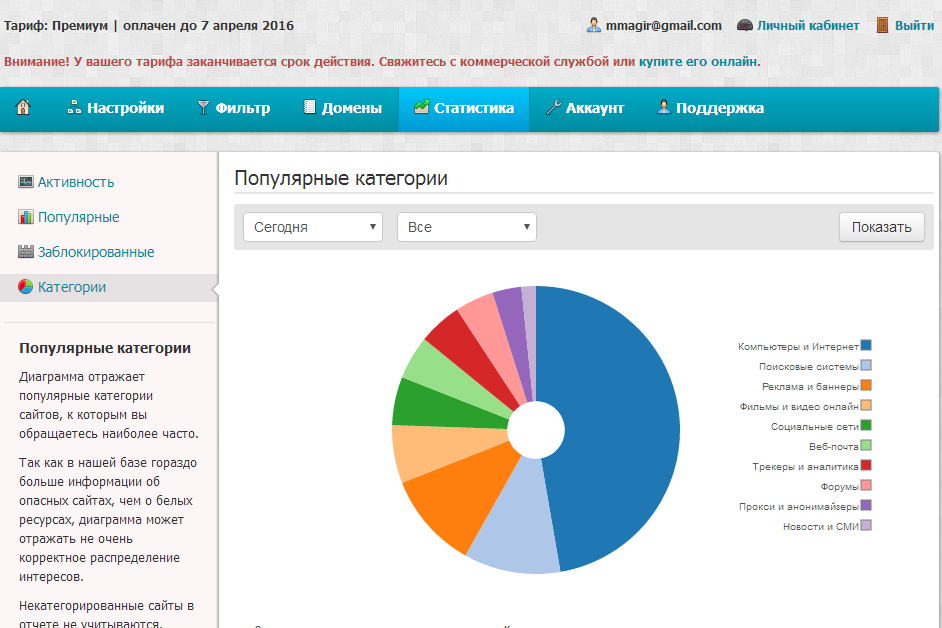Open the Популярные sidebar link
Viewport: 942px width, 628px height.
[x=78, y=217]
